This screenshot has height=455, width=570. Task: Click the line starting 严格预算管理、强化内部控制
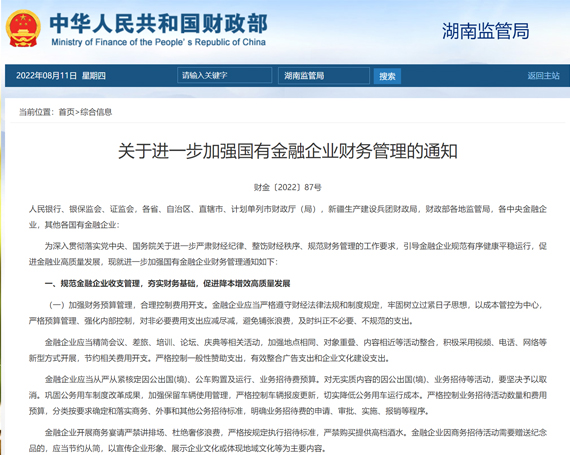point(221,321)
